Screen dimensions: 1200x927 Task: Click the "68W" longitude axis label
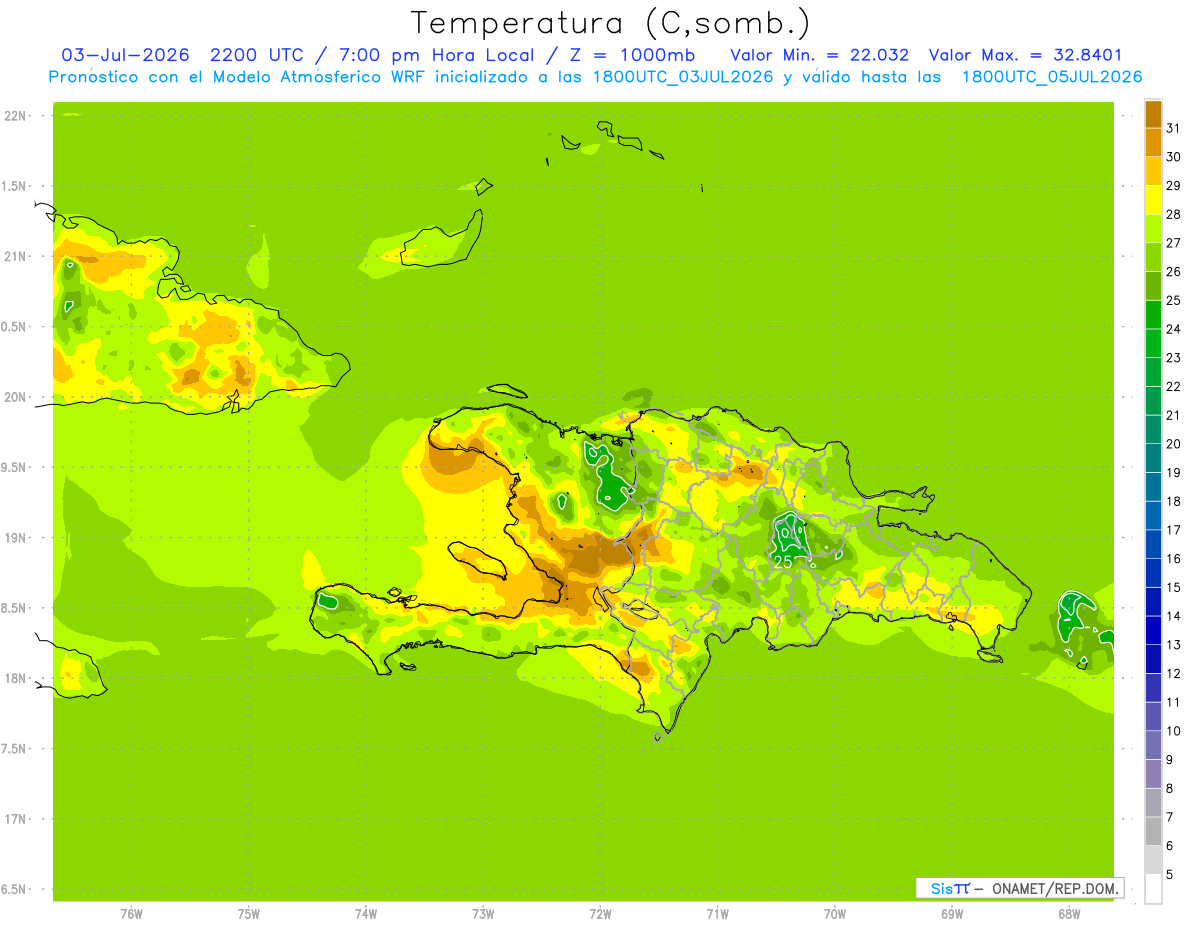(1069, 915)
